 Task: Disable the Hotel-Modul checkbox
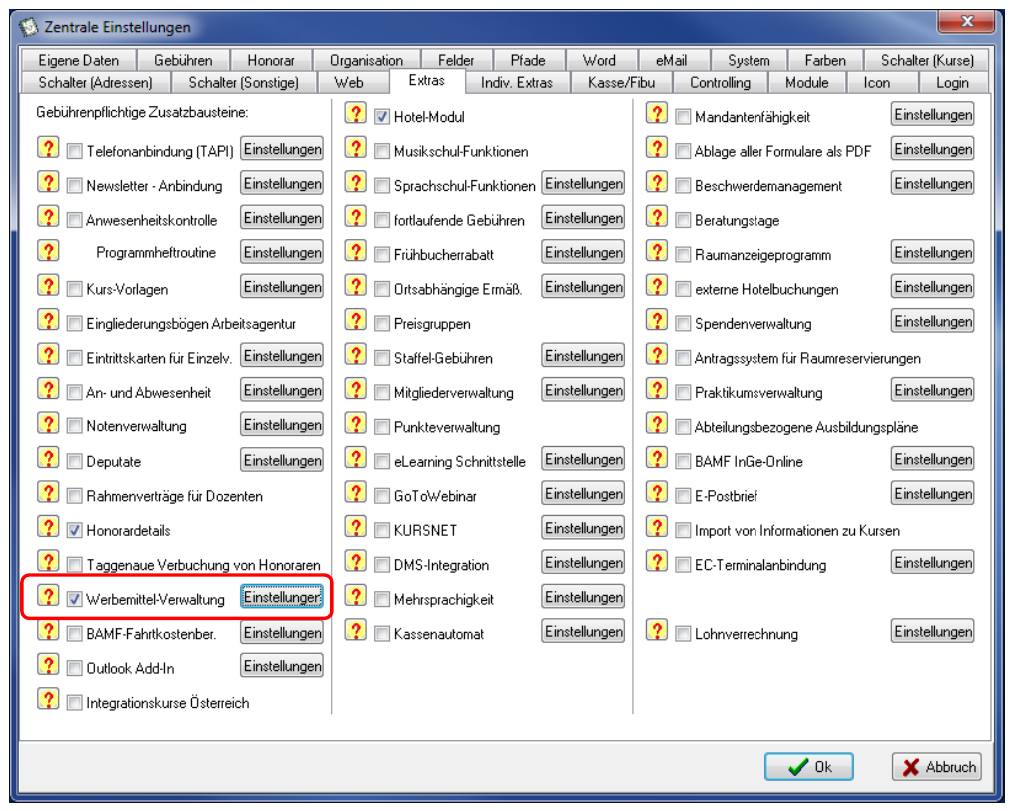tap(382, 117)
